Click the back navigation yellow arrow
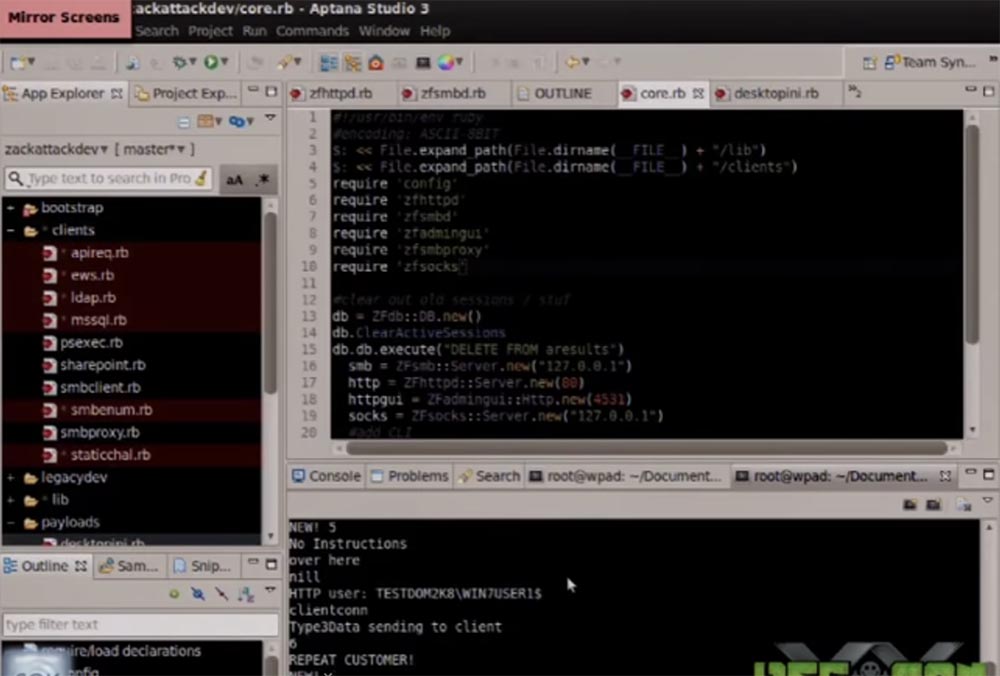The height and width of the screenshot is (676, 1000). (x=572, y=62)
